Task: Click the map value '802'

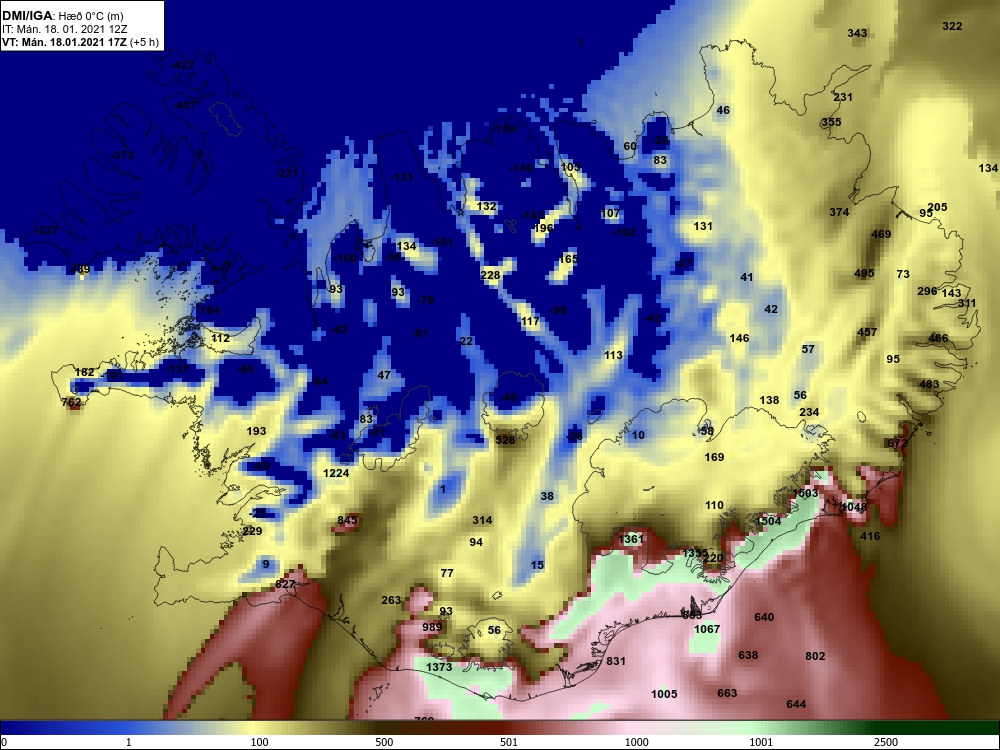Action: coord(815,656)
